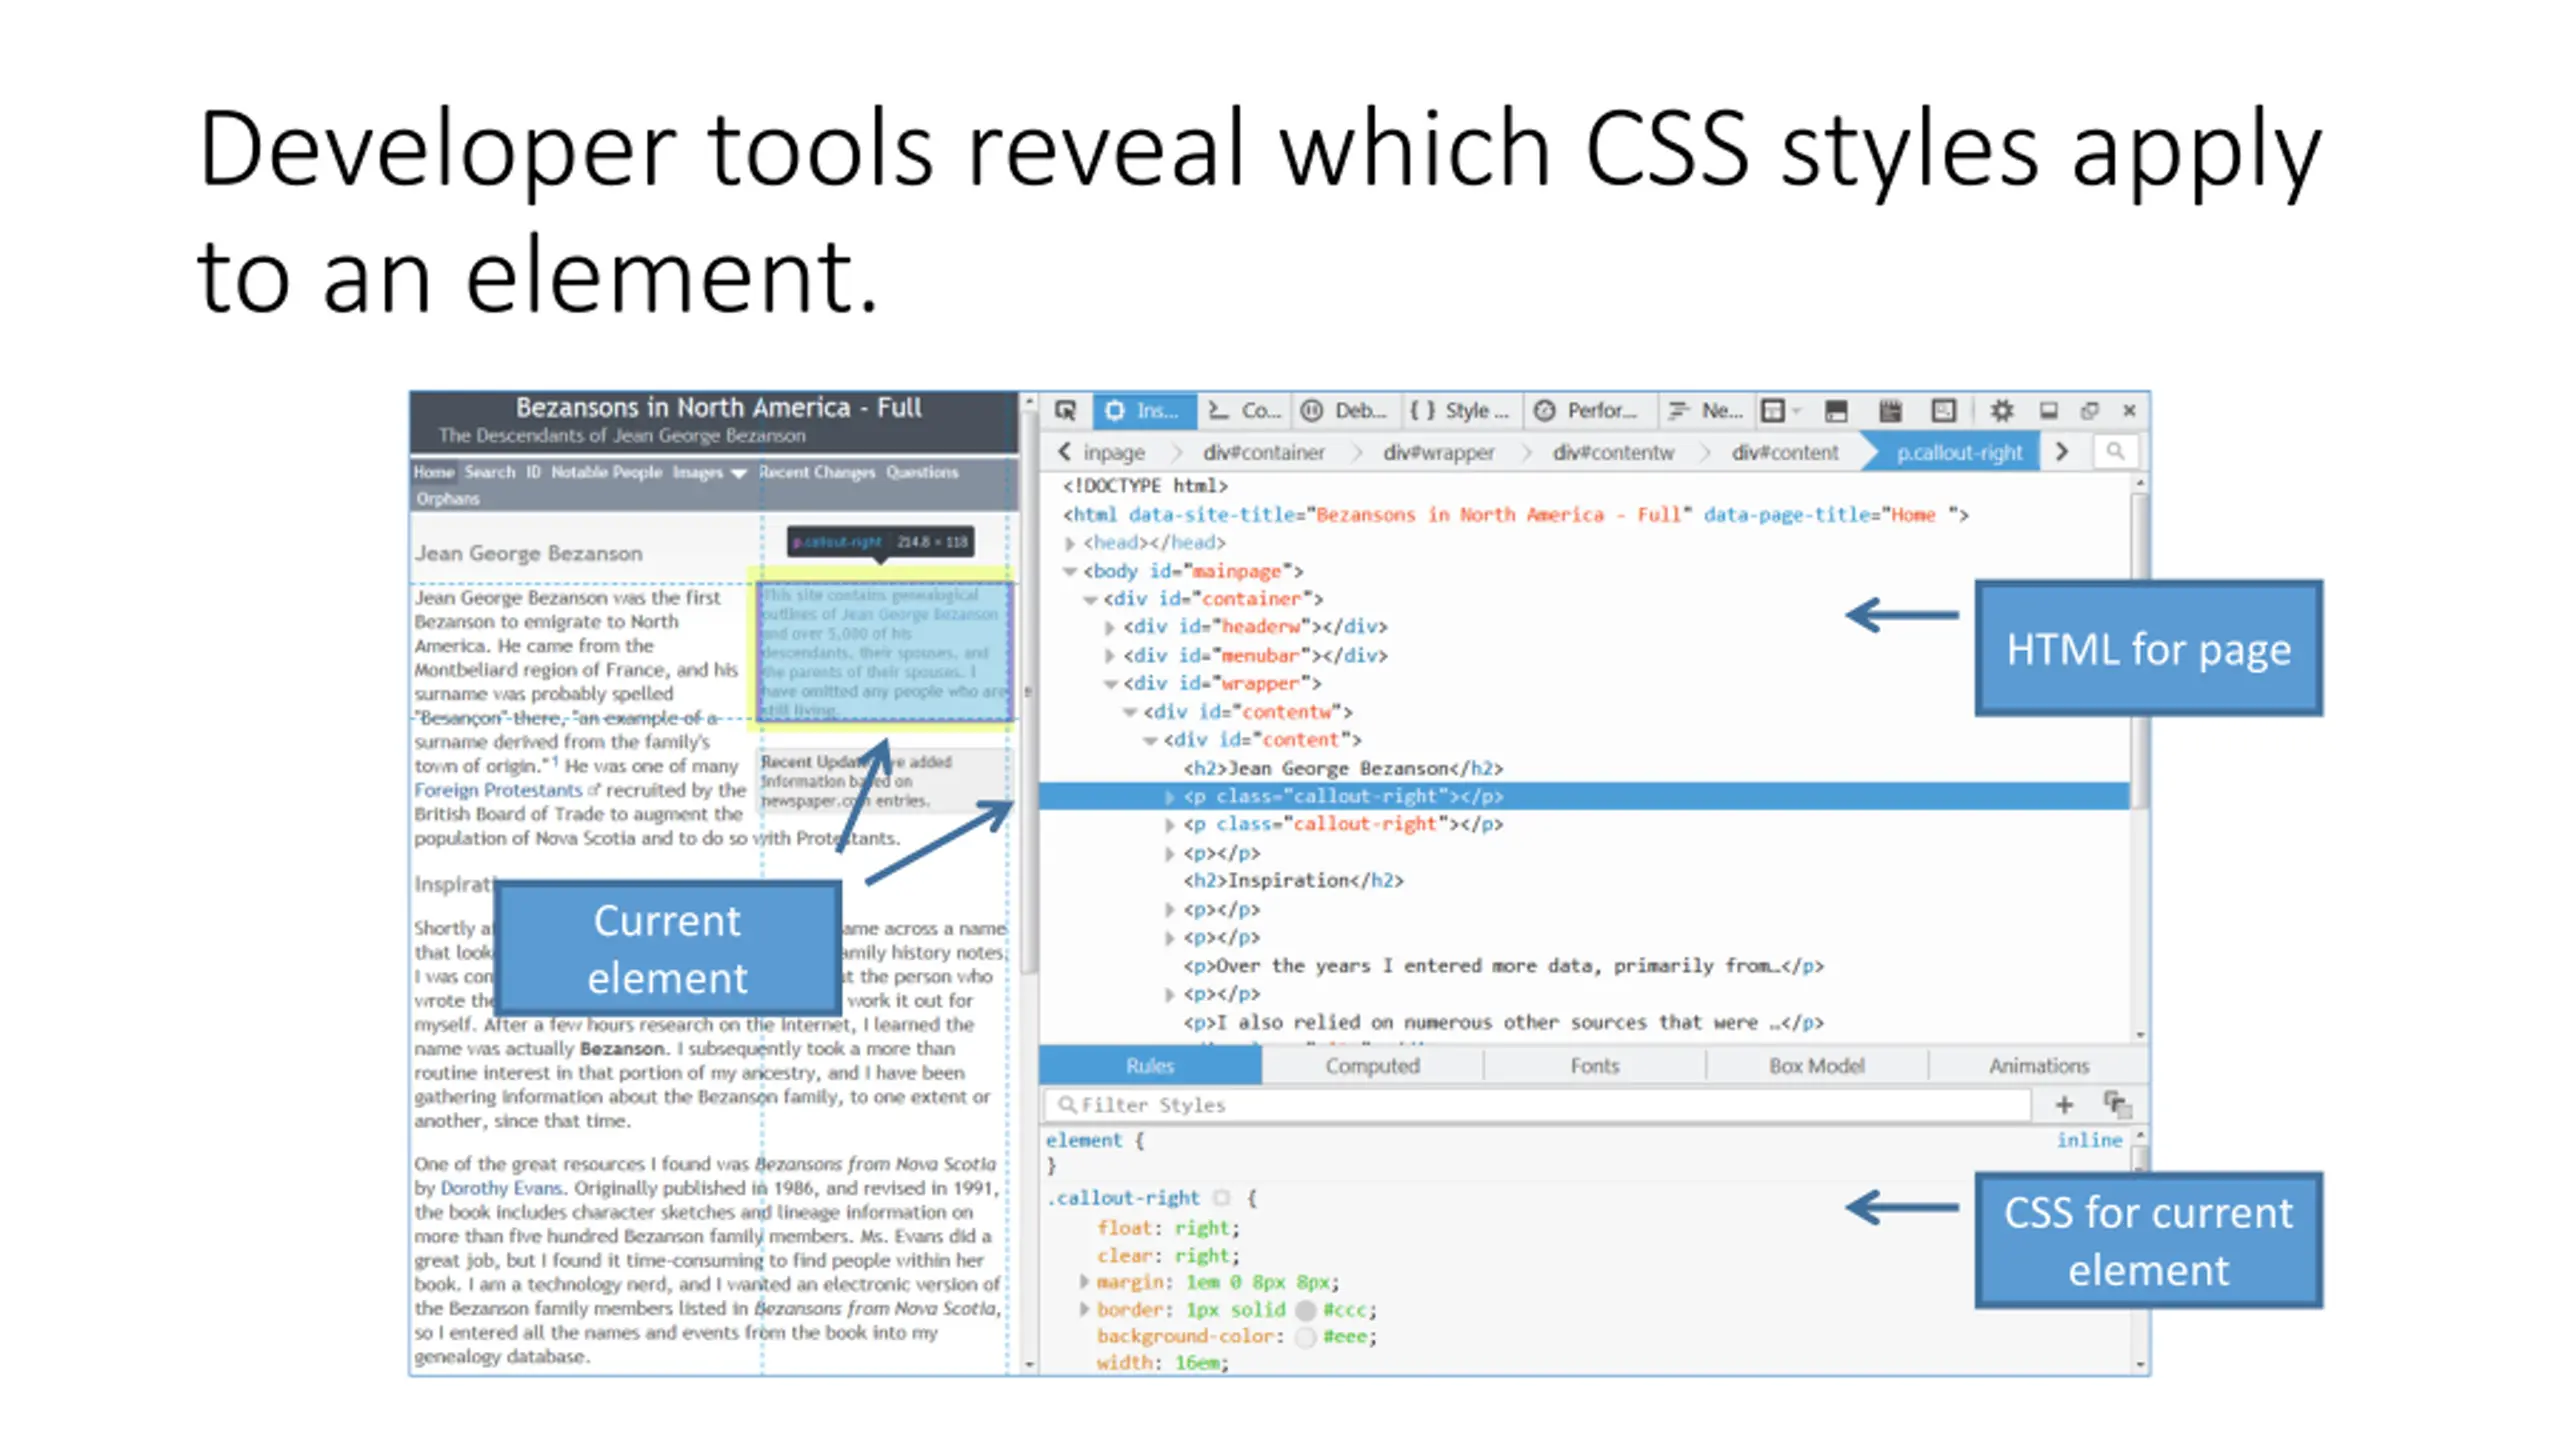This screenshot has width=2560, height=1440.
Task: Open the frame selection dropdown
Action: (x=1779, y=410)
